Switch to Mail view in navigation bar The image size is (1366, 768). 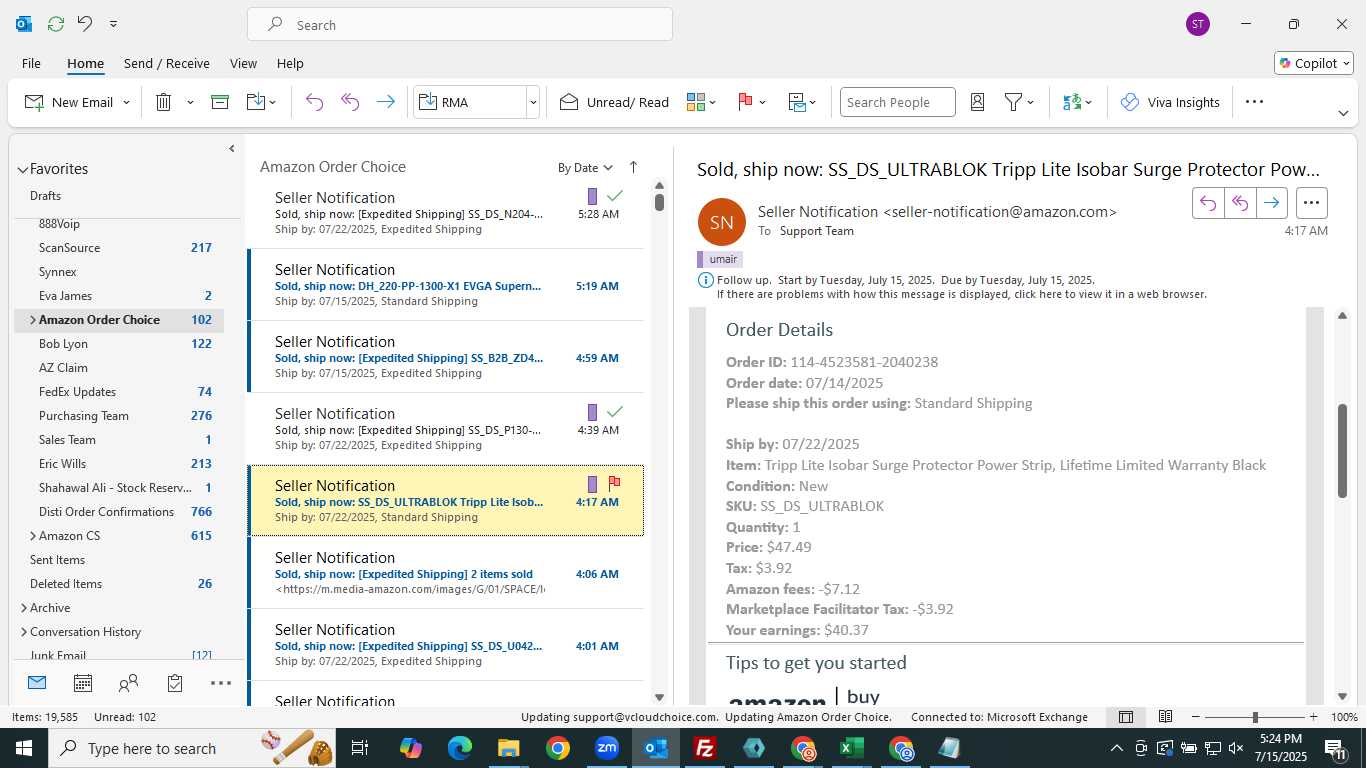(37, 683)
